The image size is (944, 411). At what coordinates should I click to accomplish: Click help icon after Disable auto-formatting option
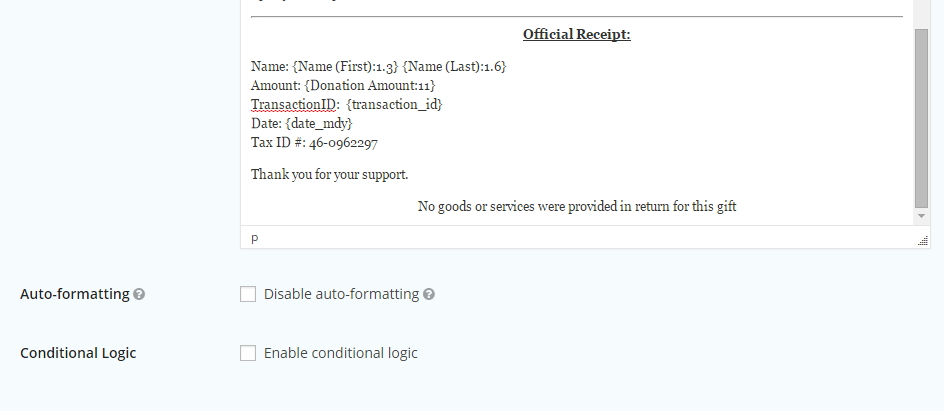429,294
